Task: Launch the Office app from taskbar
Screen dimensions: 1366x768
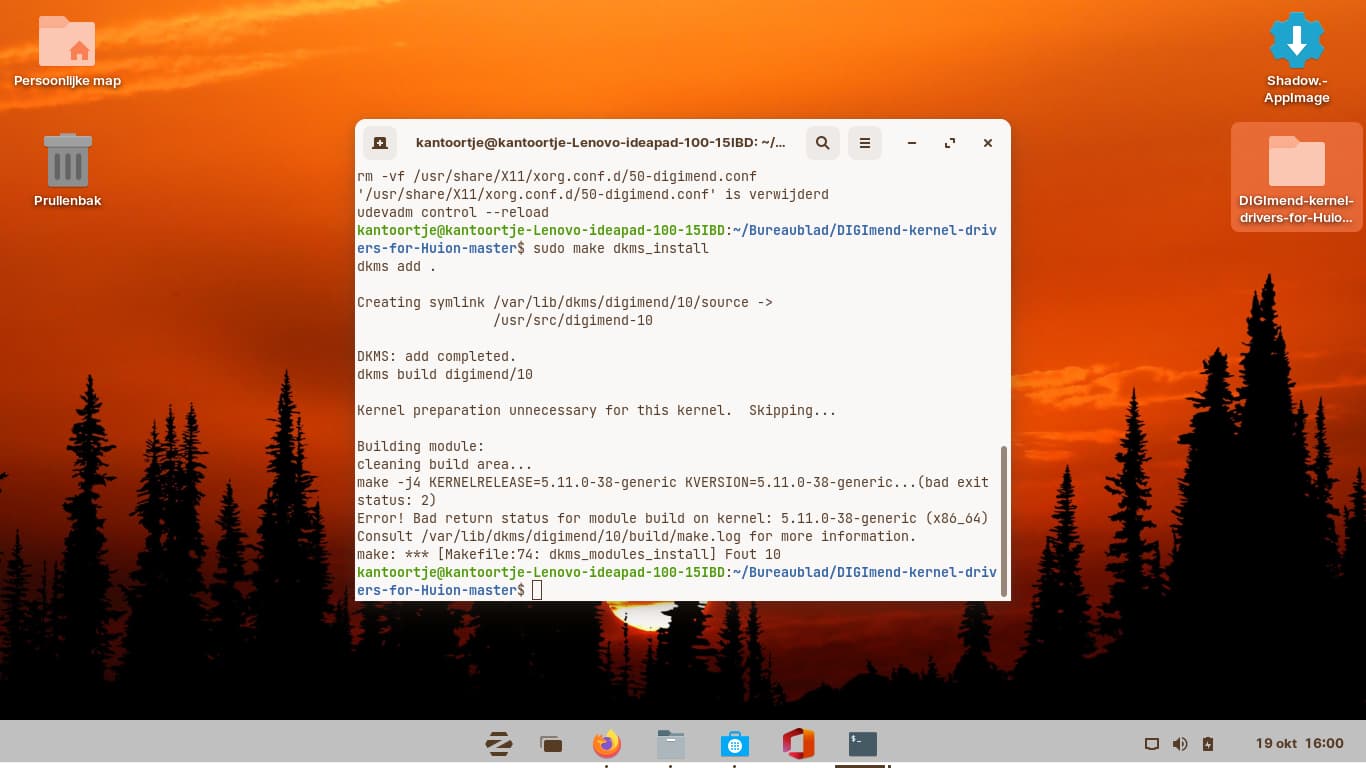Action: click(798, 744)
